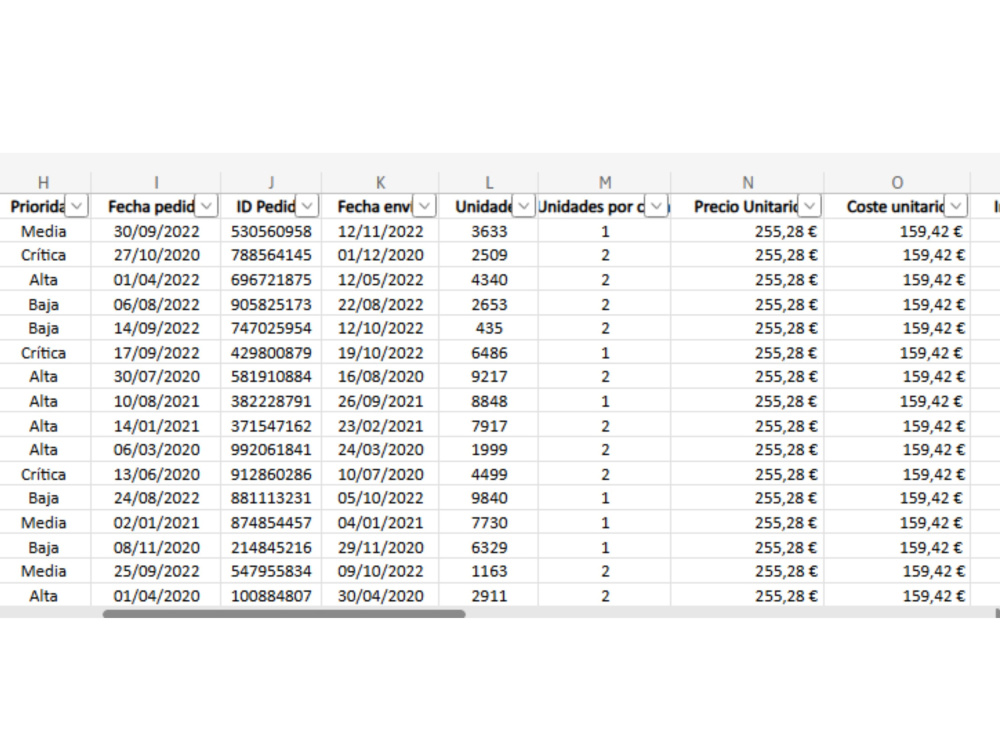The width and height of the screenshot is (1000, 750).
Task: Select cell with order ID 371547162
Action: [x=271, y=425]
